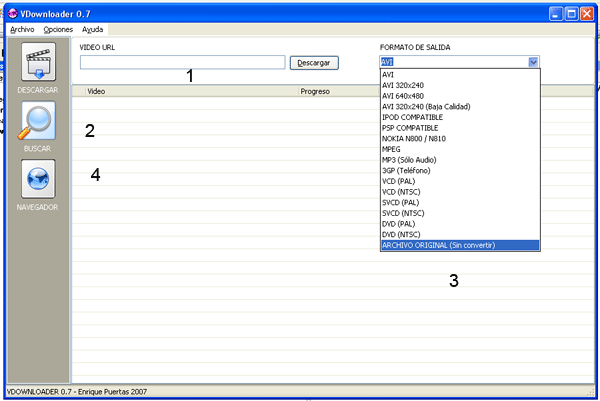This screenshot has width=600, height=401.
Task: Click the Video column header
Action: click(97, 91)
